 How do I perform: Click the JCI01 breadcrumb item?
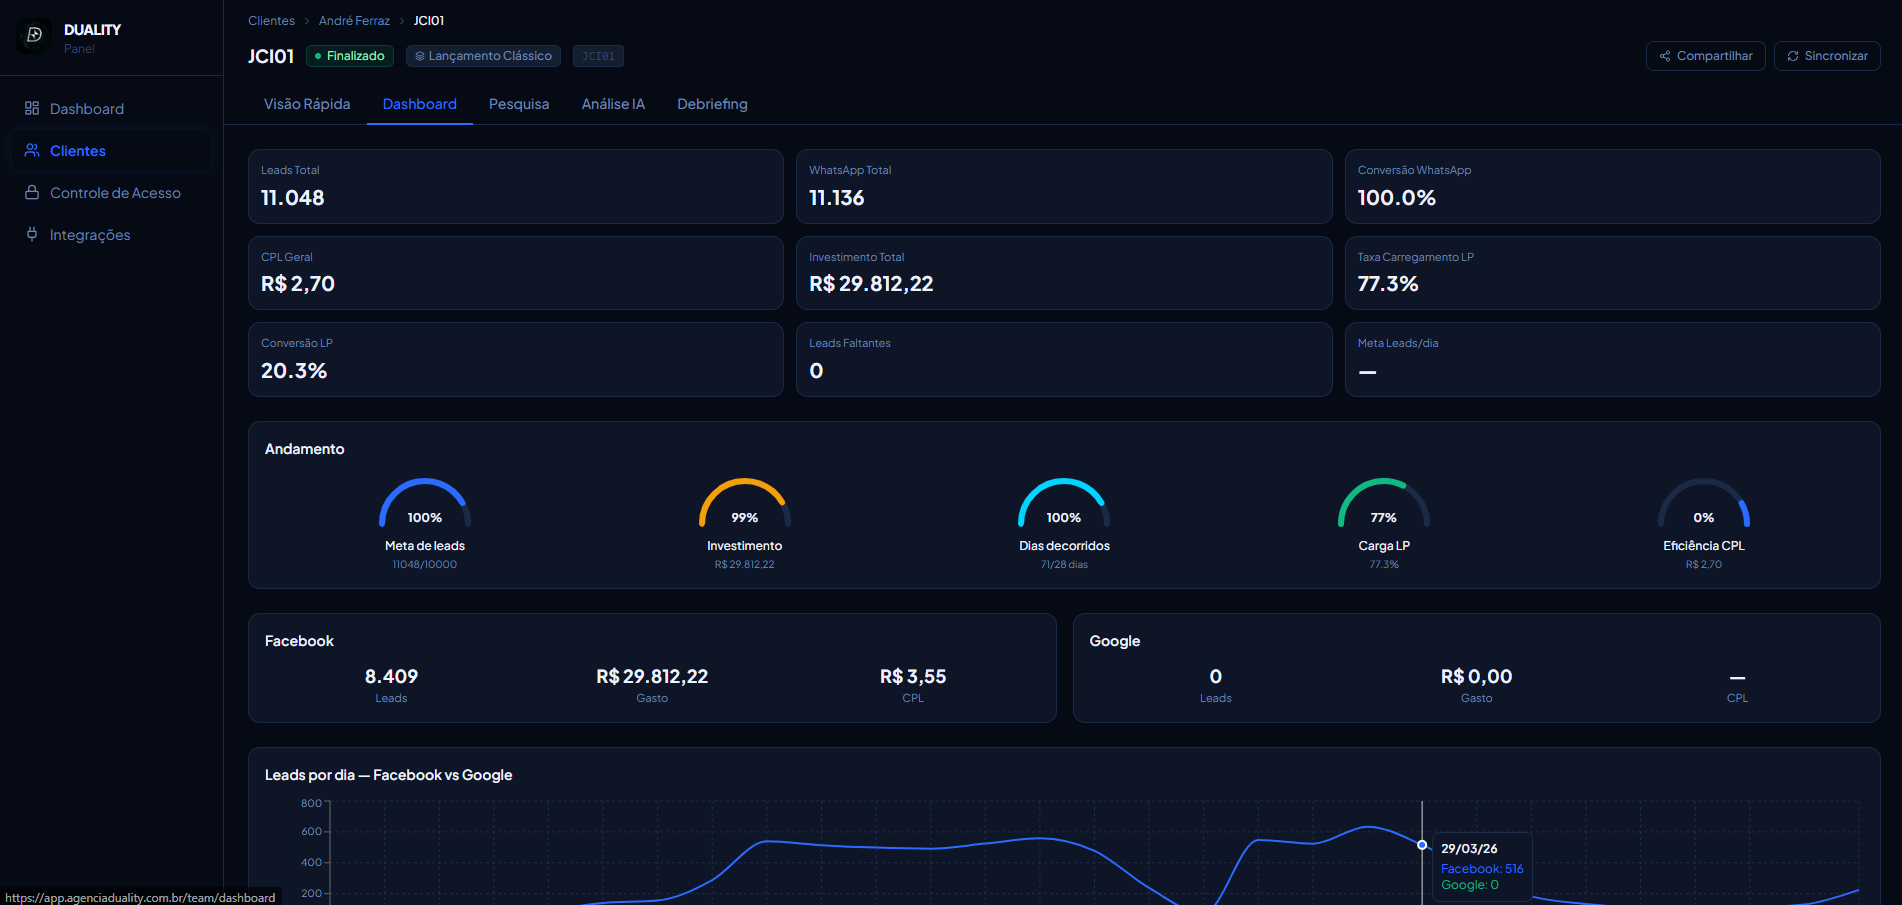[429, 20]
